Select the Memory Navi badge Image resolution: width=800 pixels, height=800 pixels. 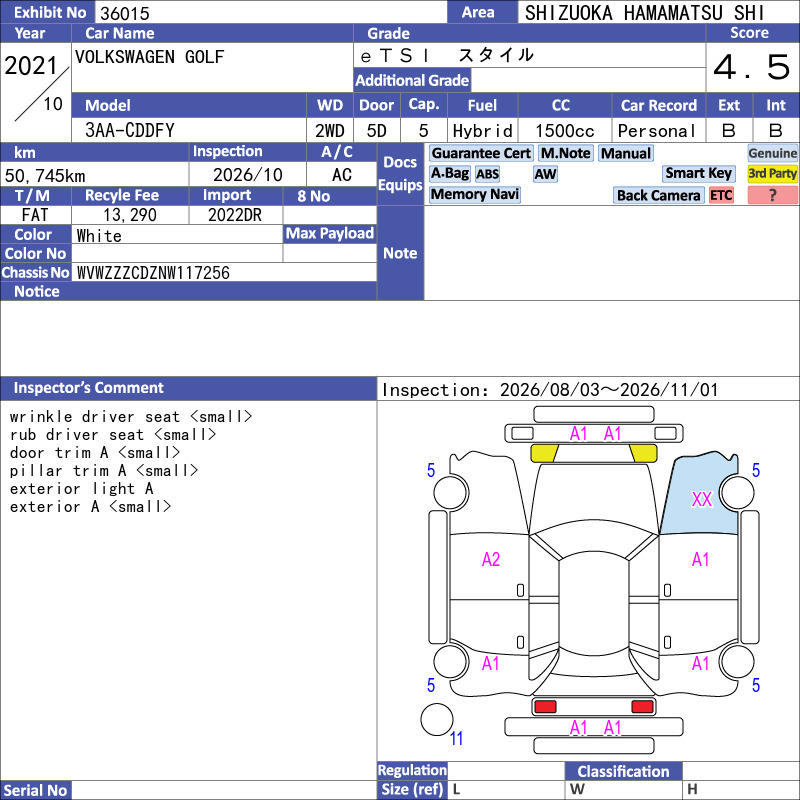tap(474, 194)
